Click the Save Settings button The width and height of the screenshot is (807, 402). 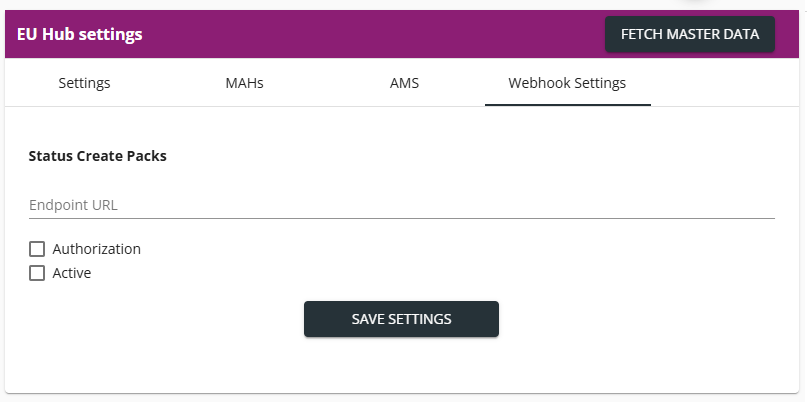click(x=401, y=319)
